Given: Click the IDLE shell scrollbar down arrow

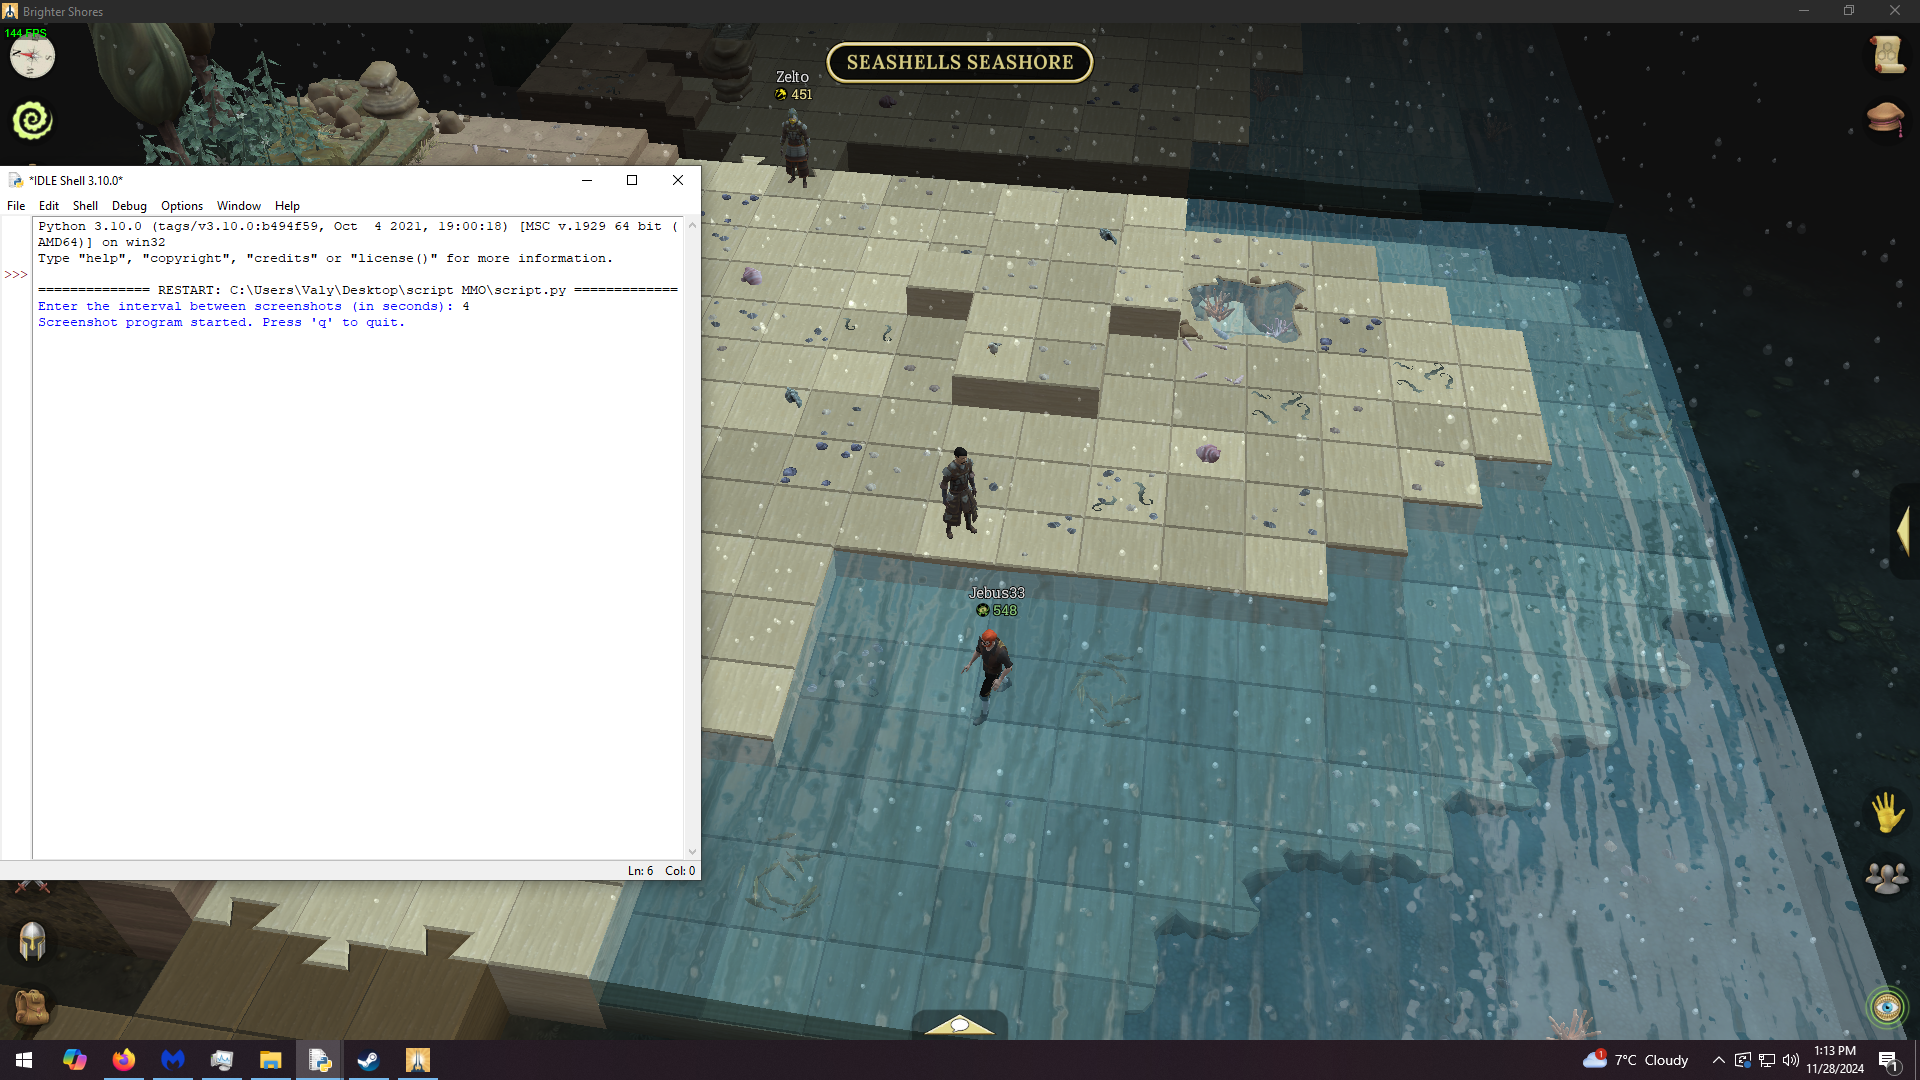Looking at the screenshot, I should (x=692, y=852).
